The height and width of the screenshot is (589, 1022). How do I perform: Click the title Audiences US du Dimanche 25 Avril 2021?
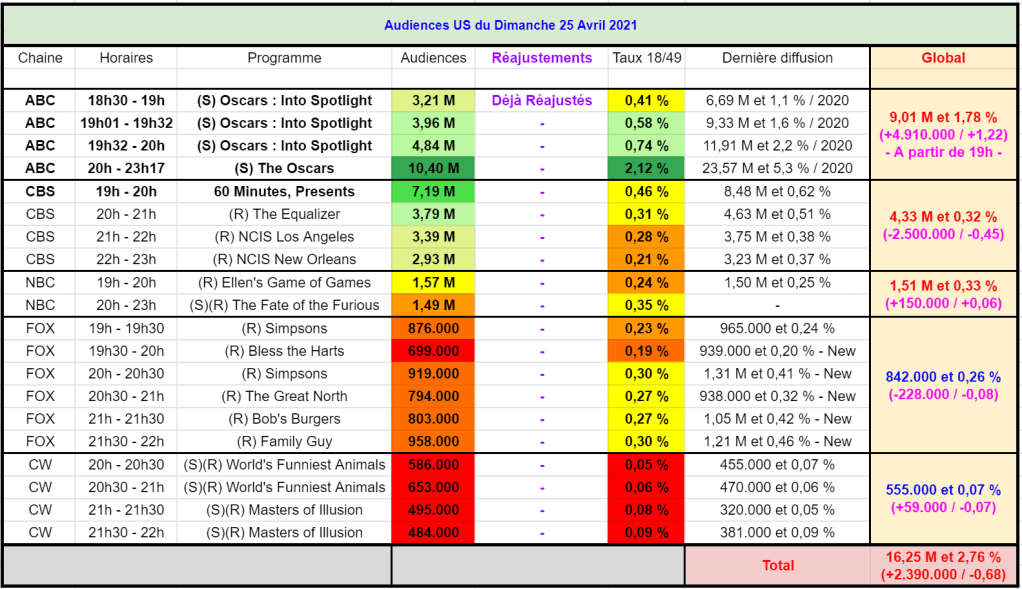click(x=510, y=25)
